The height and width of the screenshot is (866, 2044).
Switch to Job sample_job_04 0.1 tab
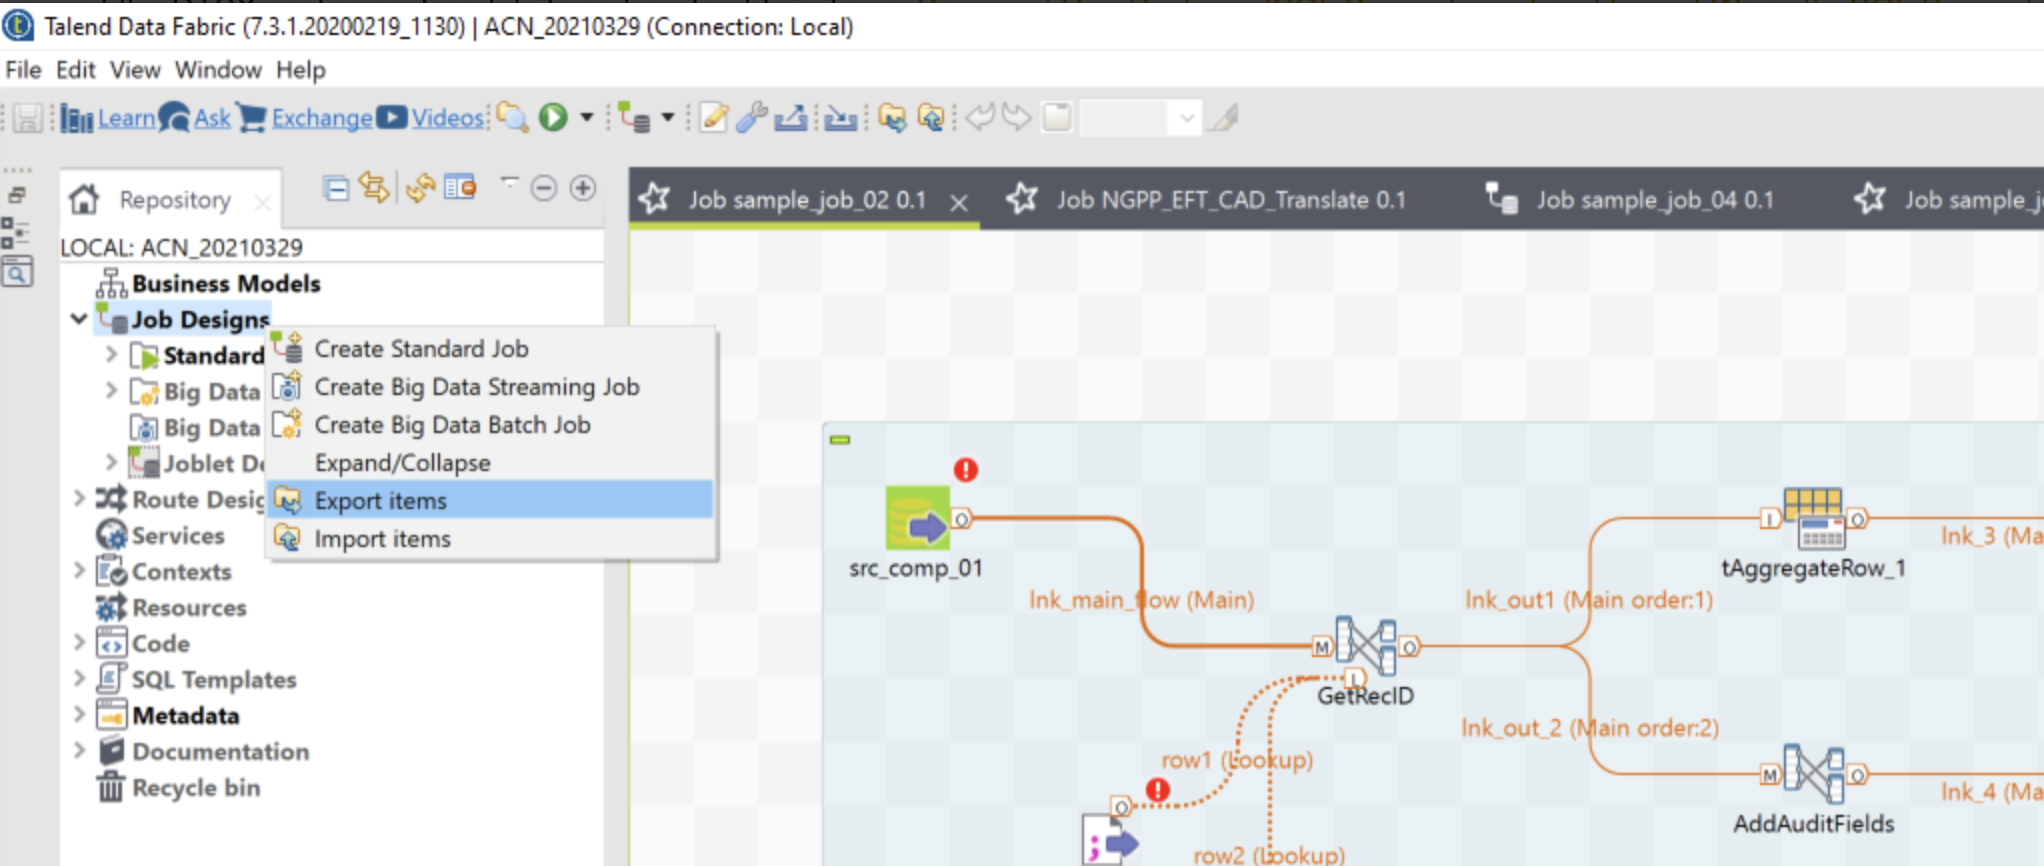pos(1654,200)
